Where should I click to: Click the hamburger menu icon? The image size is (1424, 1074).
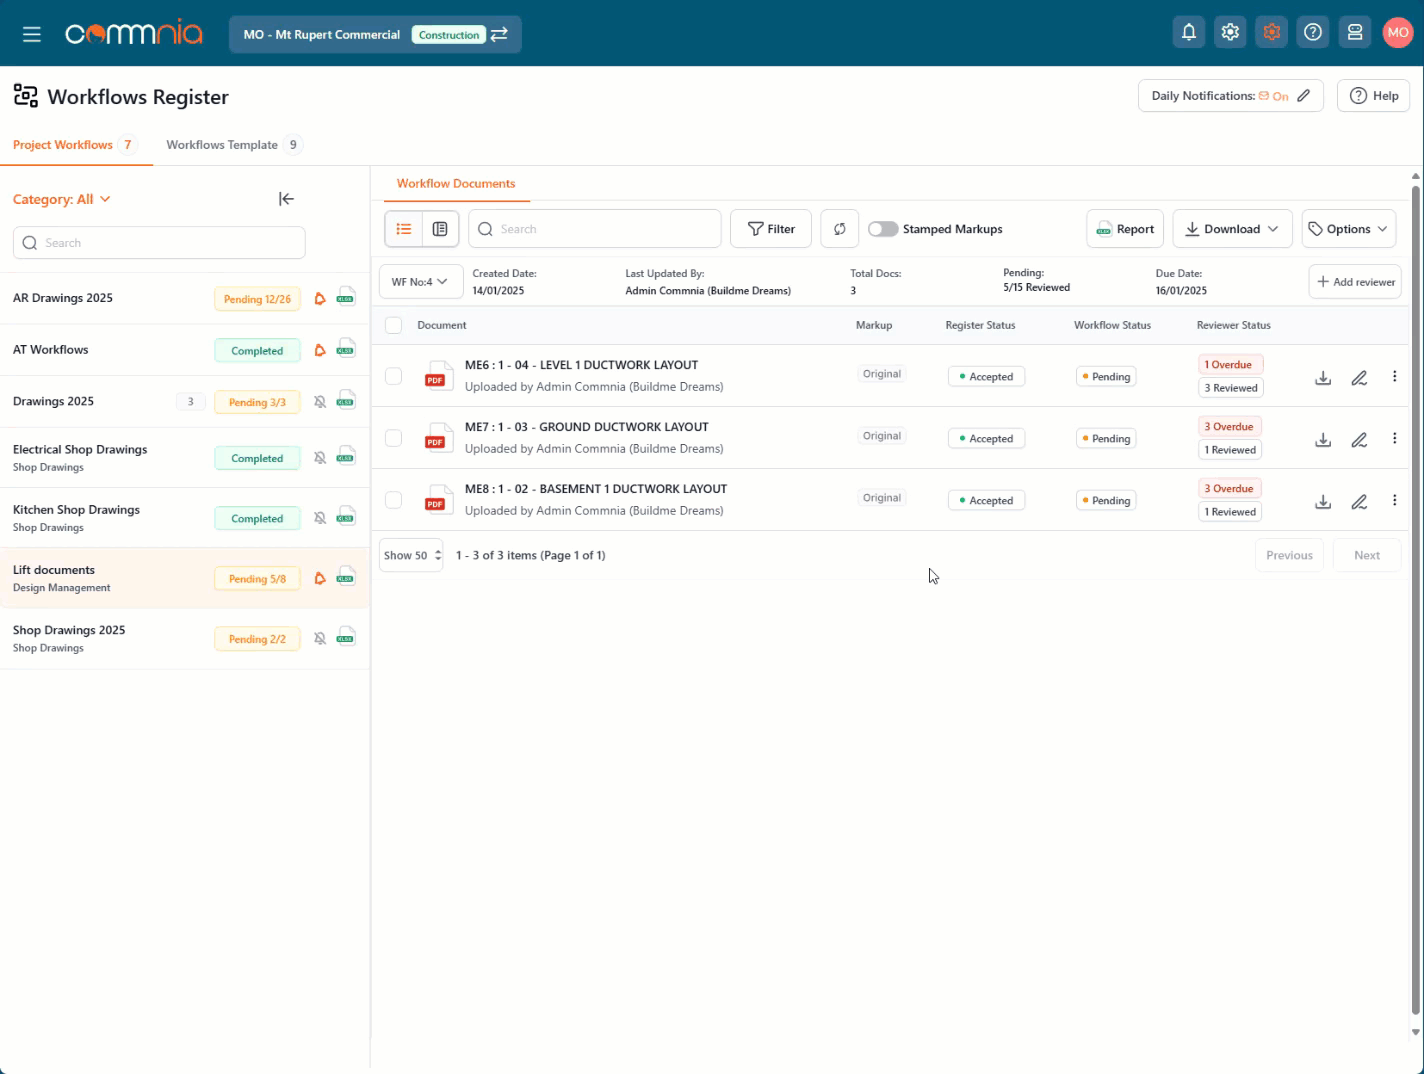(x=32, y=34)
